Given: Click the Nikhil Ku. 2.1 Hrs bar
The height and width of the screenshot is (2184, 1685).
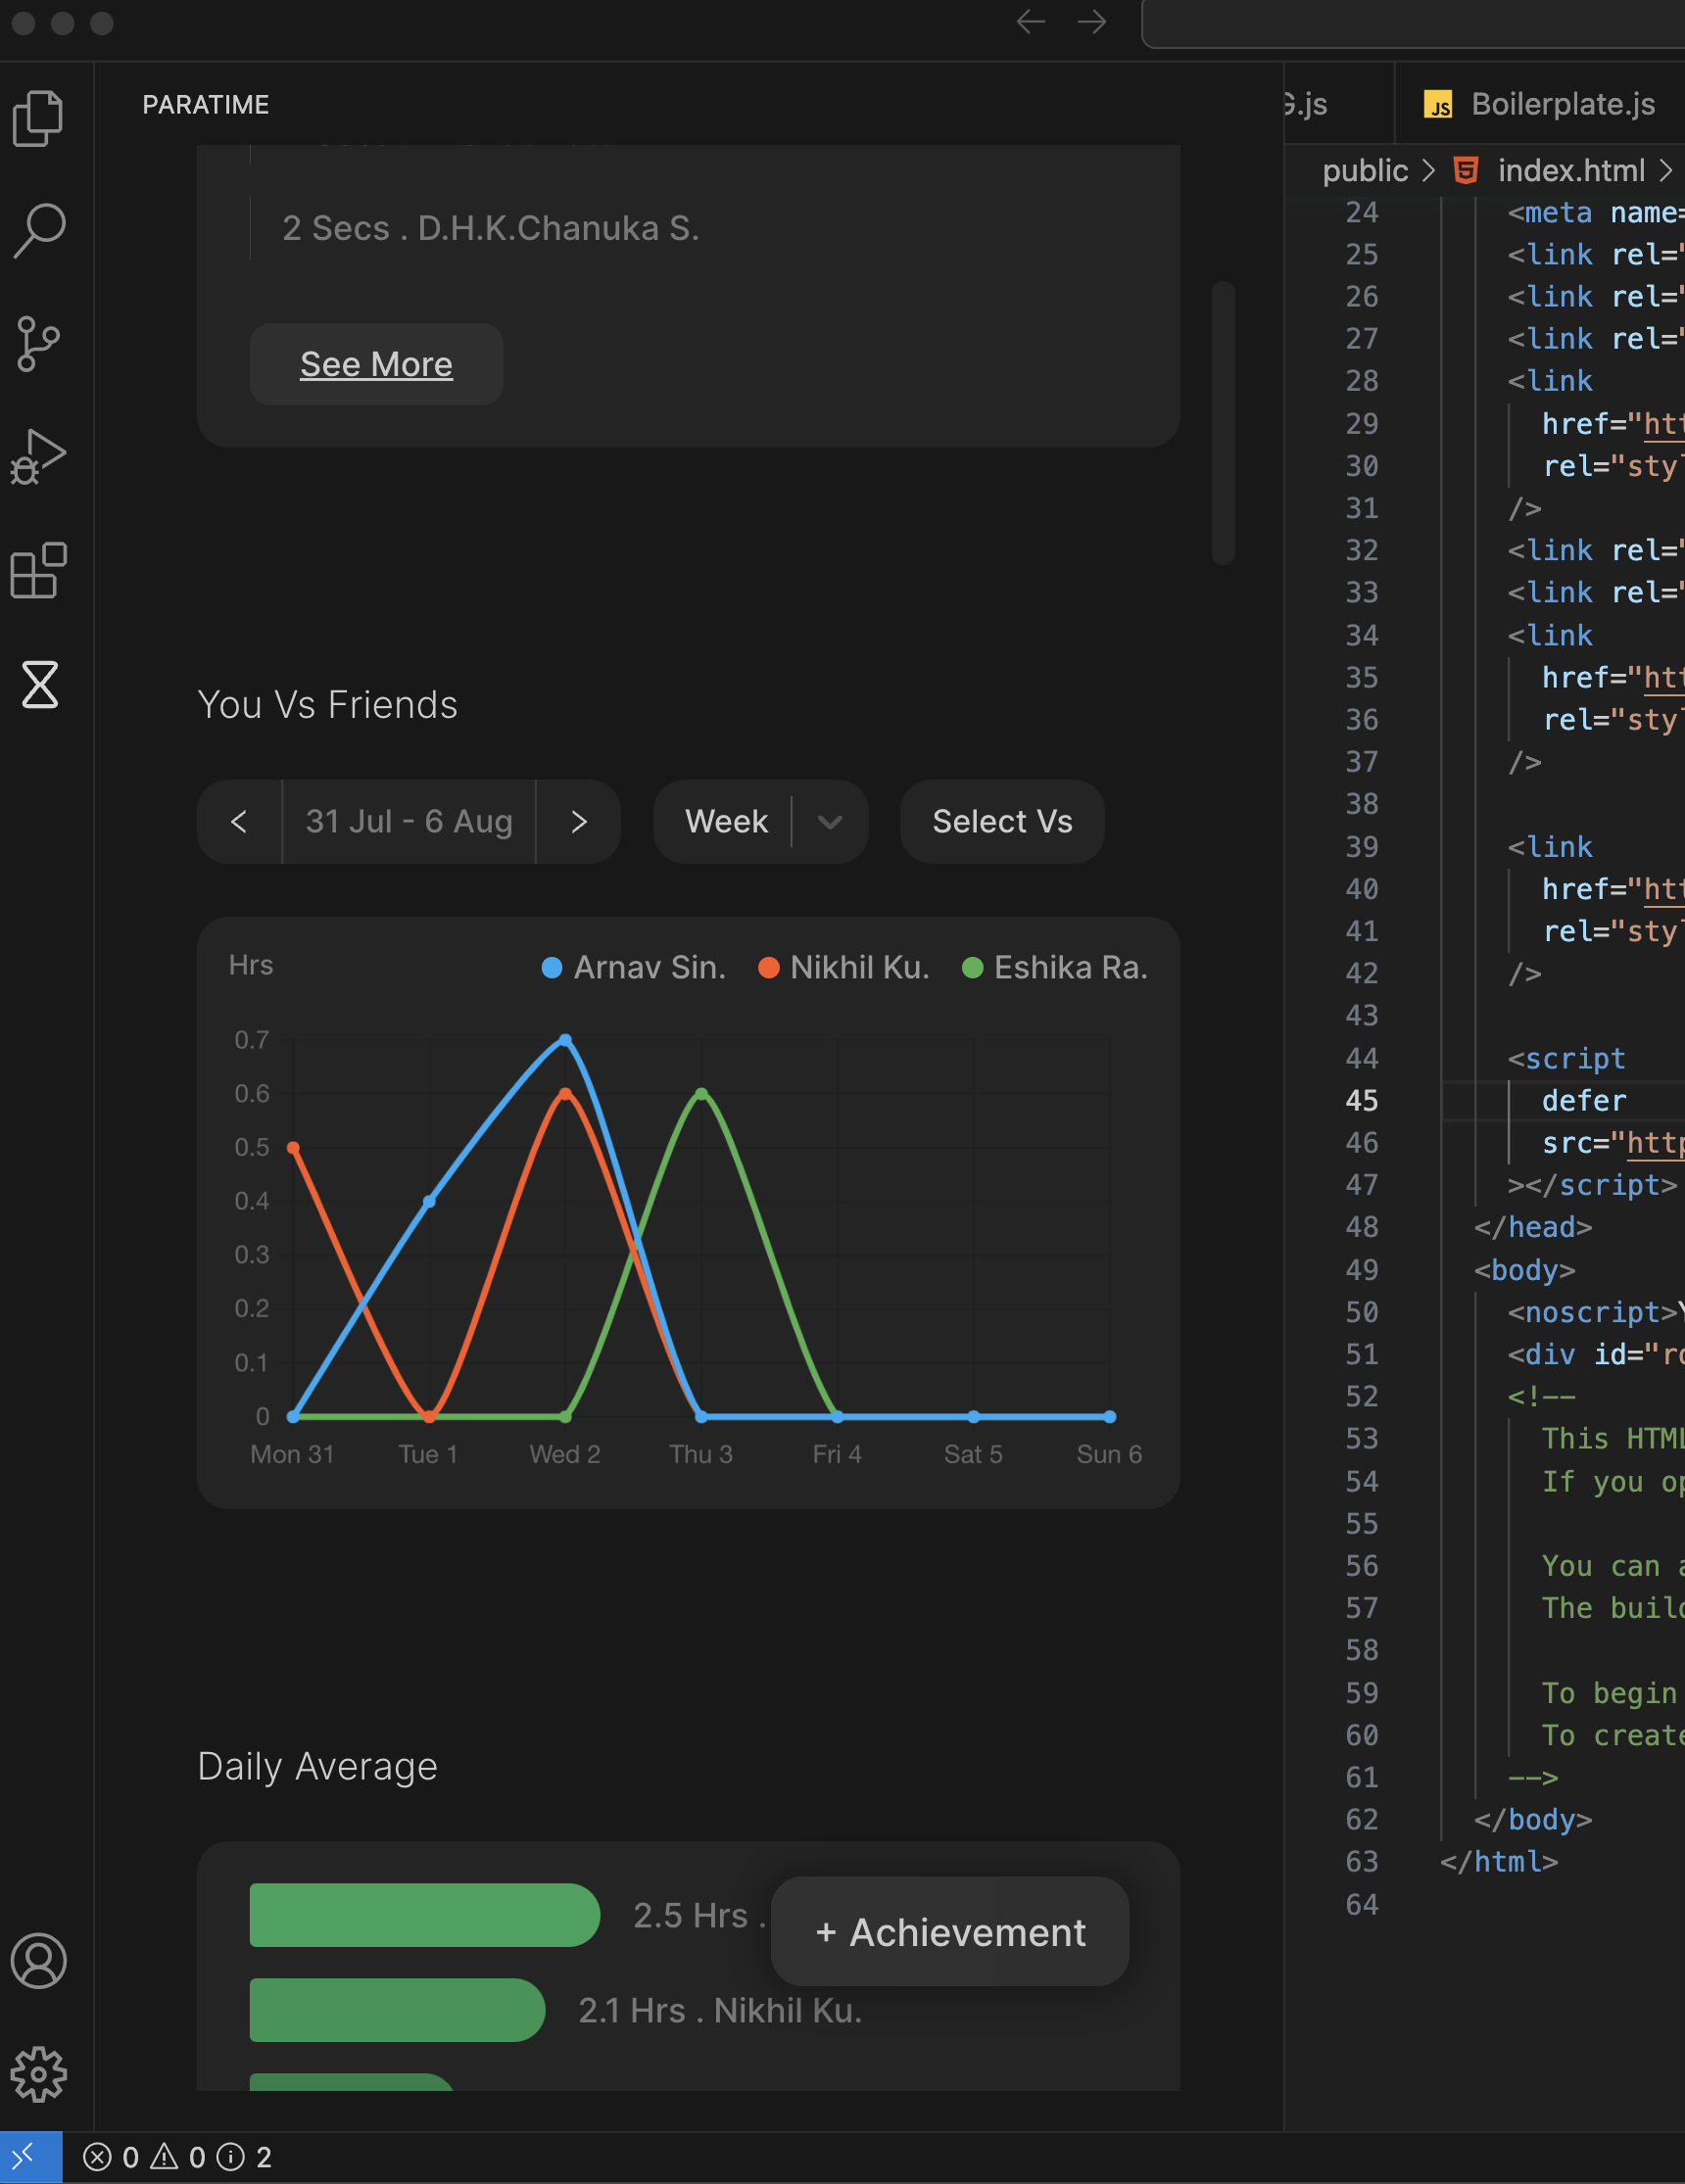Looking at the screenshot, I should coord(397,2010).
